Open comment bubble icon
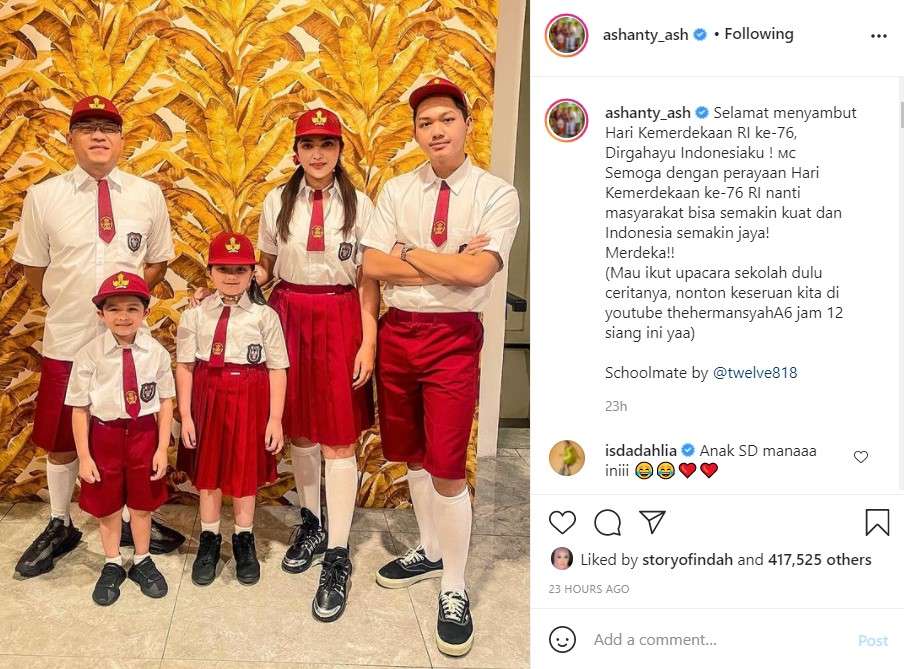The image size is (904, 669). pyautogui.click(x=608, y=523)
